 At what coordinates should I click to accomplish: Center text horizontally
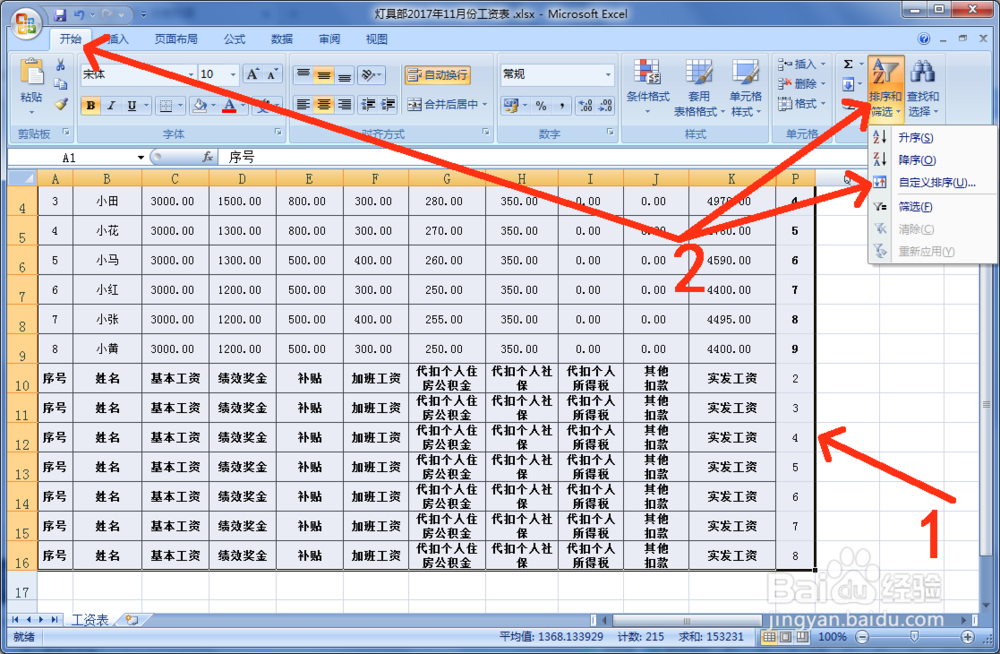pos(324,104)
